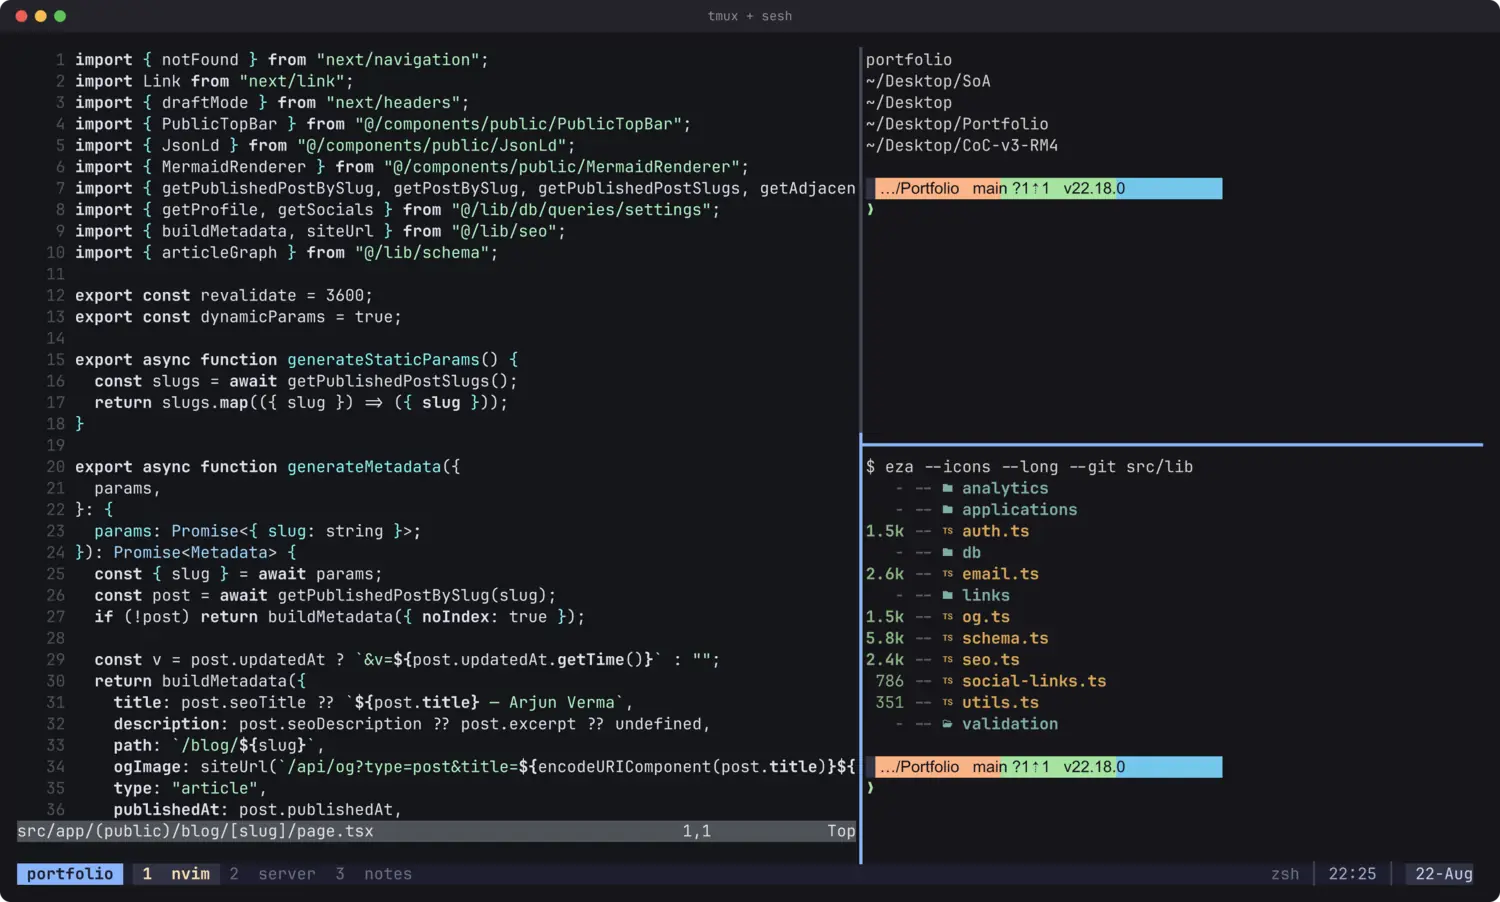
Task: Click the .../Portfolio segment in the upper prompt
Action: point(920,189)
